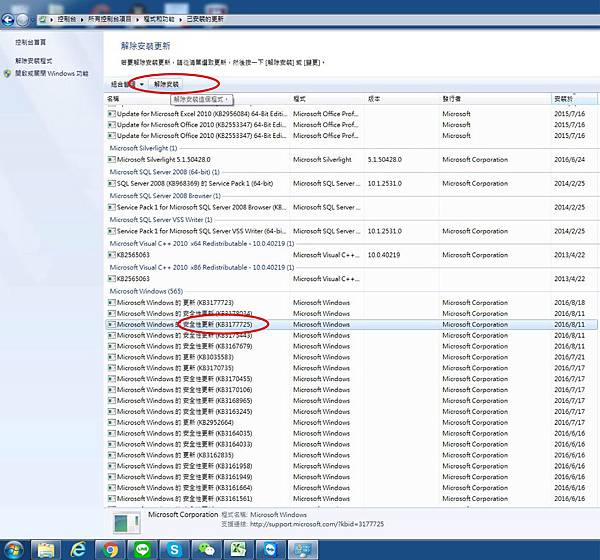Select the Microsoft Windows (565) group header
The image size is (600, 560).
pos(146,291)
